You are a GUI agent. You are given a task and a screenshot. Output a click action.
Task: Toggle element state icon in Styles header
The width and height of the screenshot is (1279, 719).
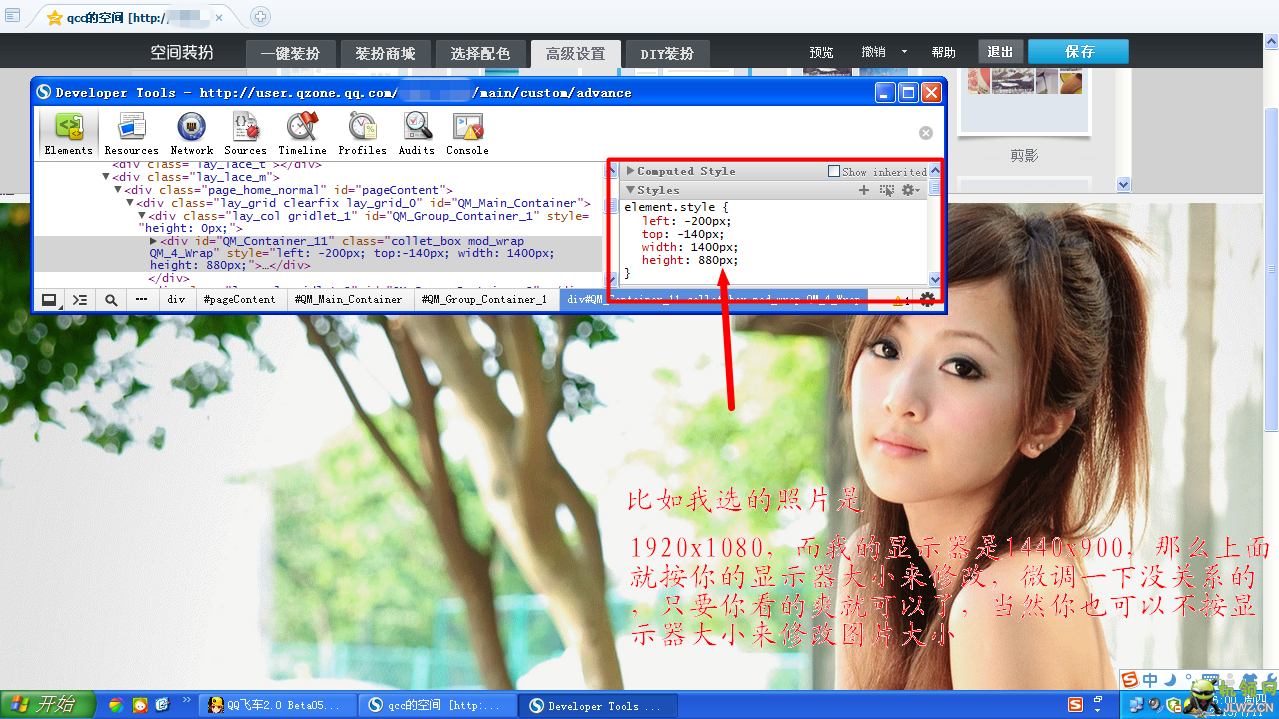tap(886, 190)
